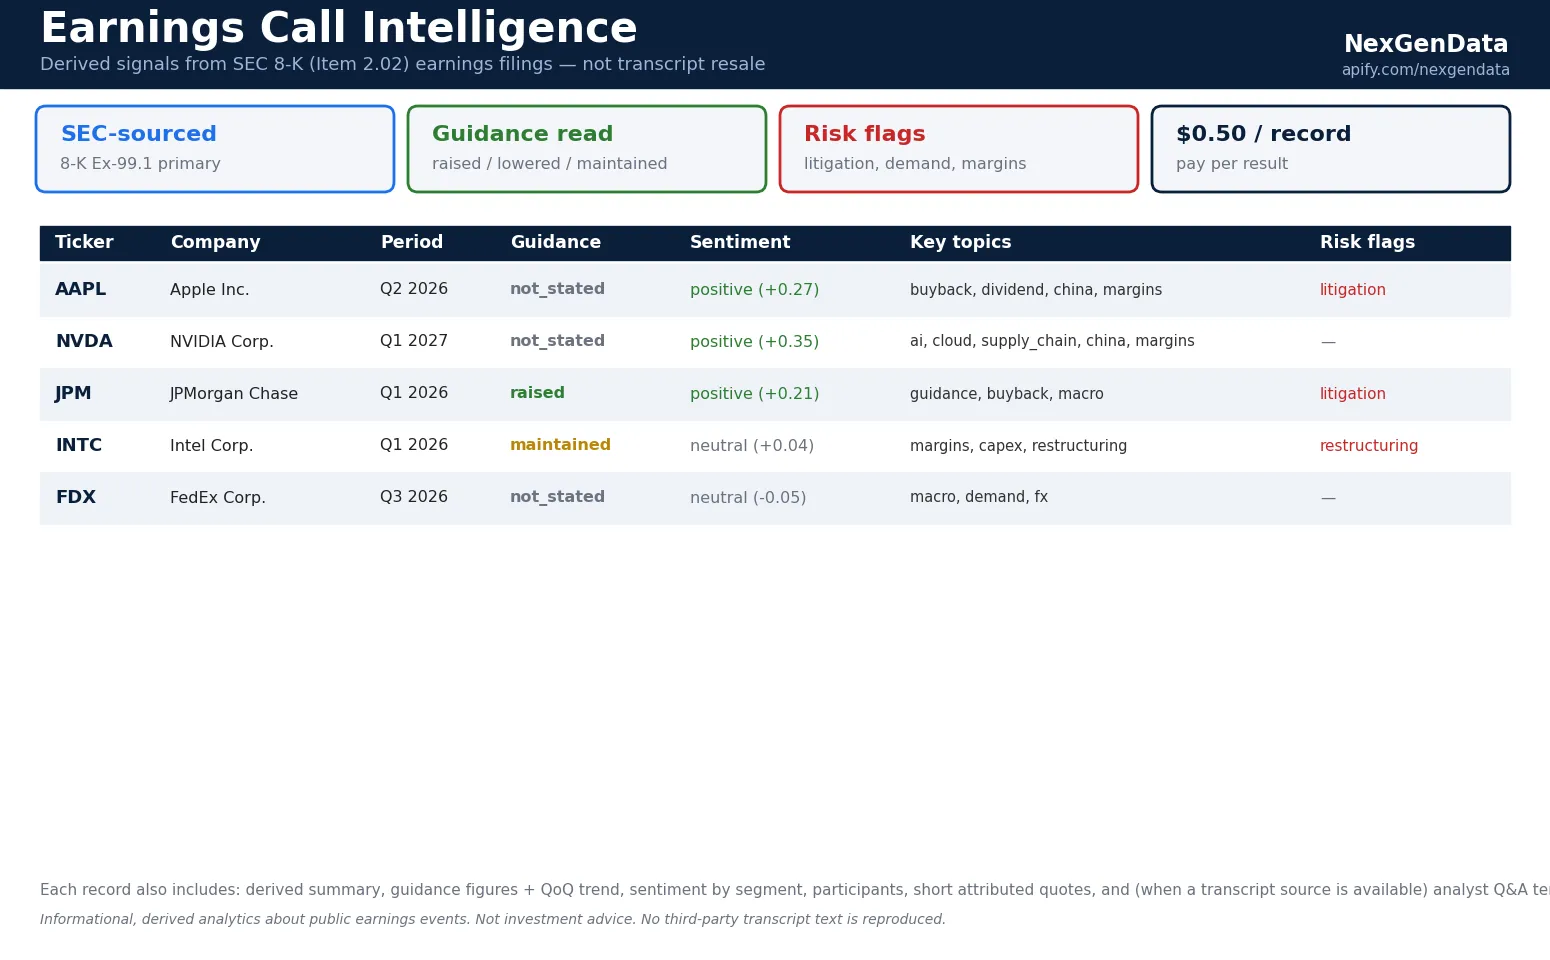Select the Period column header

pyautogui.click(x=411, y=242)
